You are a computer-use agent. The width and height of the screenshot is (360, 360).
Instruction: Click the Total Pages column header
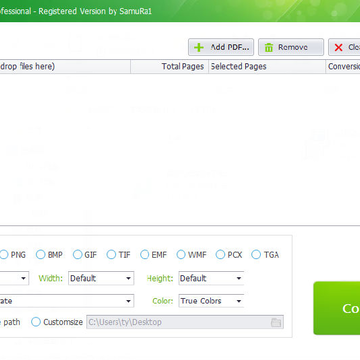[x=170, y=67]
